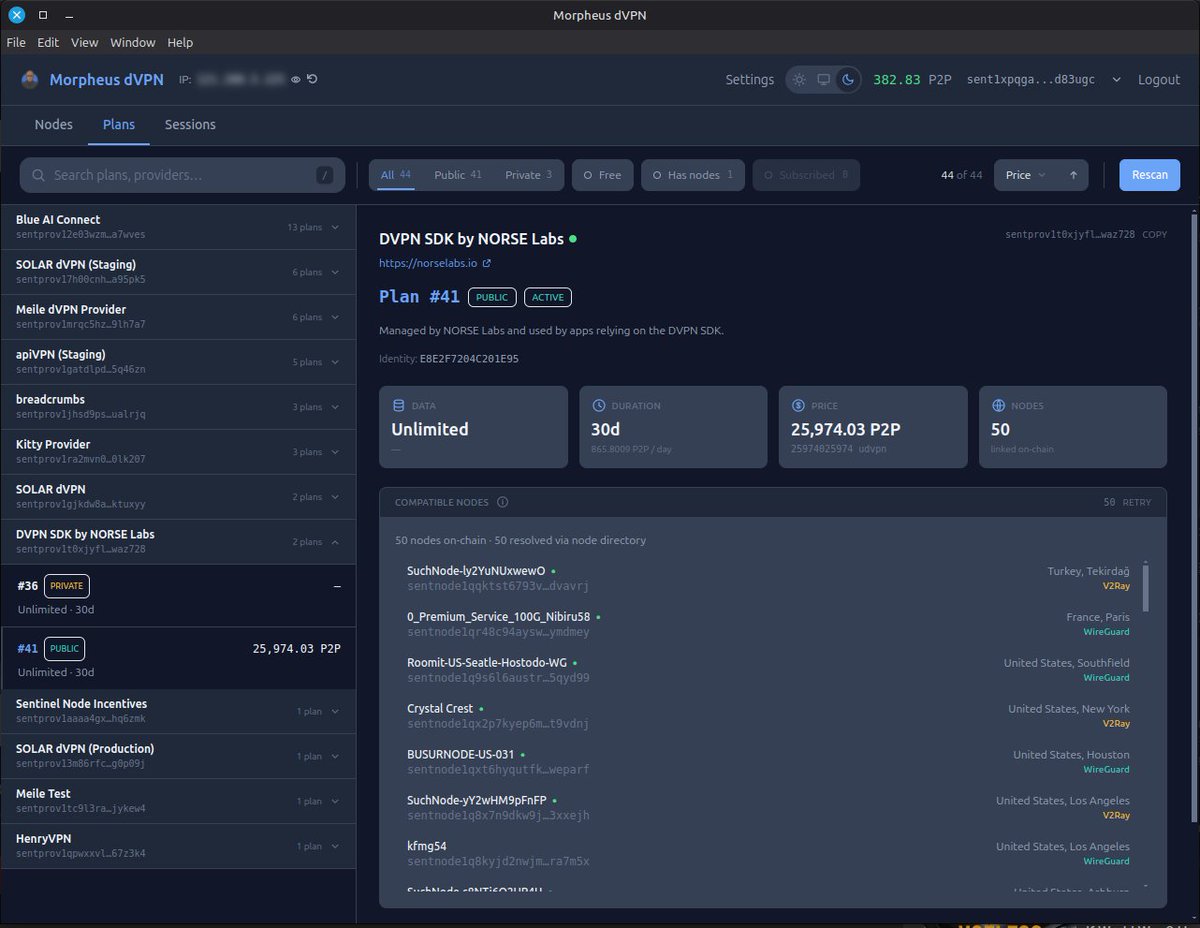Refresh the IP address with reload icon
This screenshot has height=928, width=1200.
313,80
